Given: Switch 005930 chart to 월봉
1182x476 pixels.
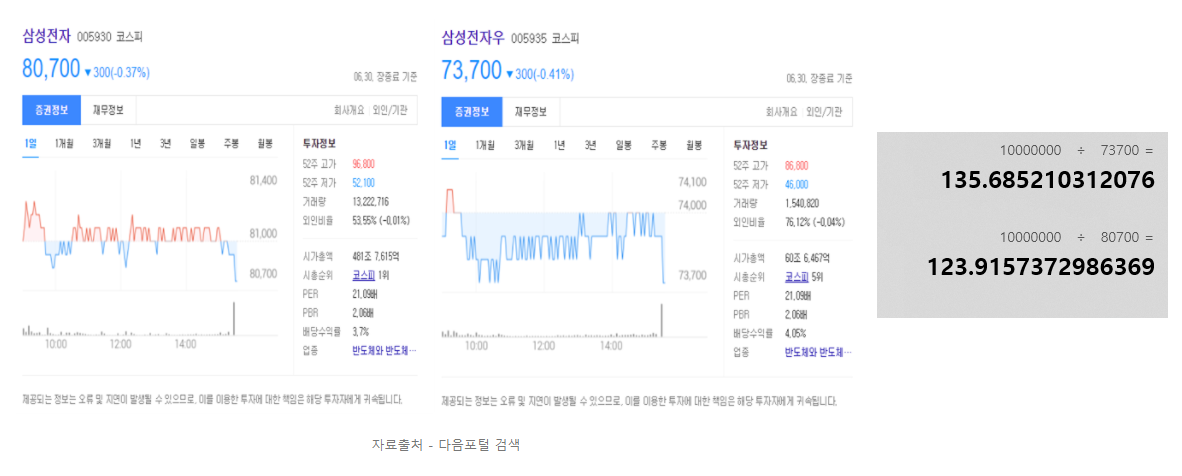Looking at the screenshot, I should 265,143.
